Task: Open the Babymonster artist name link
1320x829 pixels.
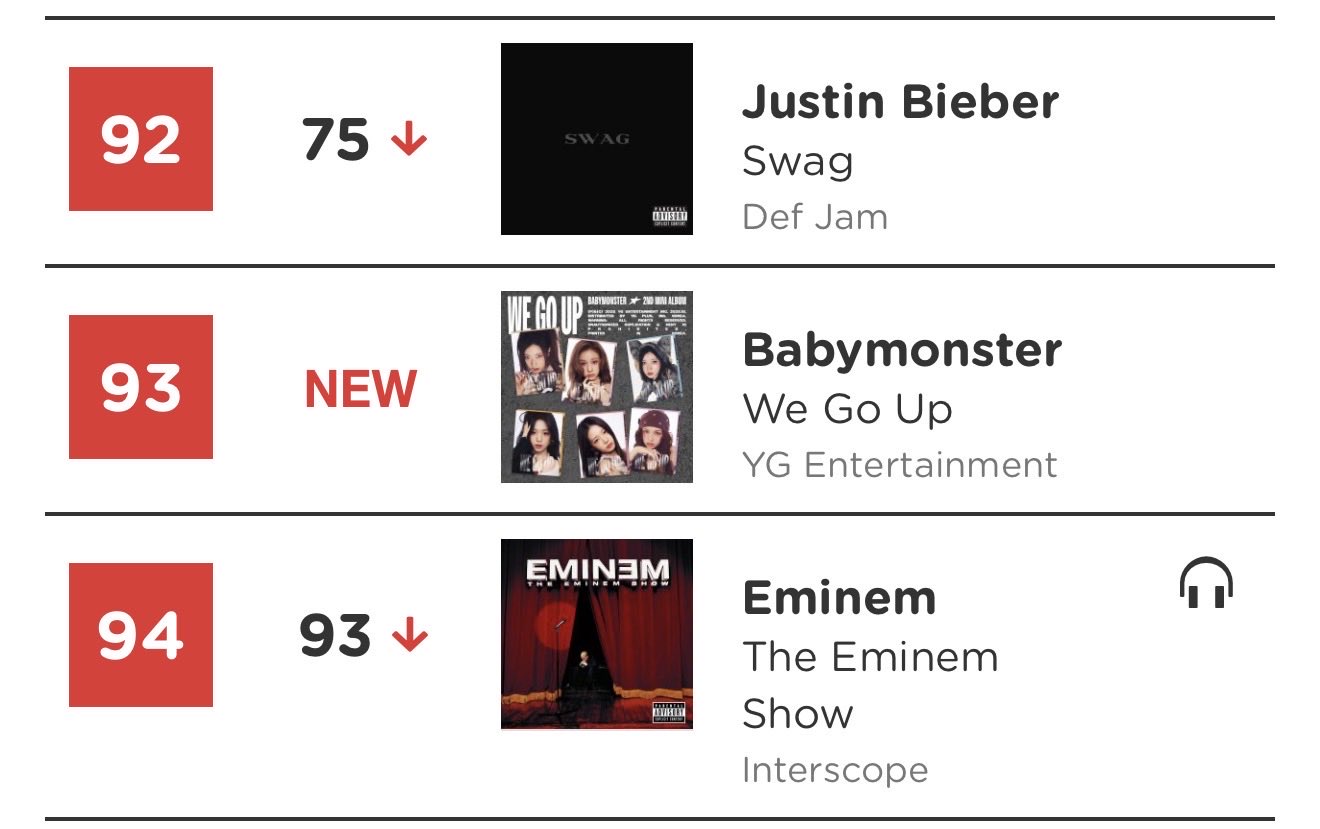Action: (902, 350)
